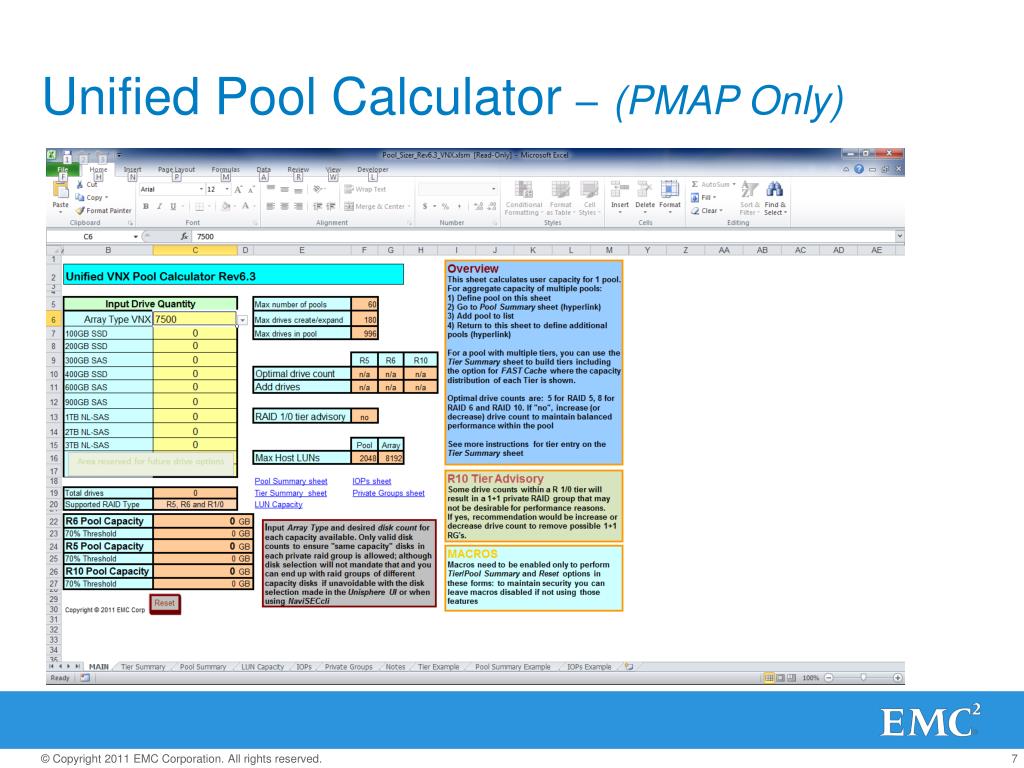Switch to the Formulas tab
The width and height of the screenshot is (1024, 768).
[225, 170]
